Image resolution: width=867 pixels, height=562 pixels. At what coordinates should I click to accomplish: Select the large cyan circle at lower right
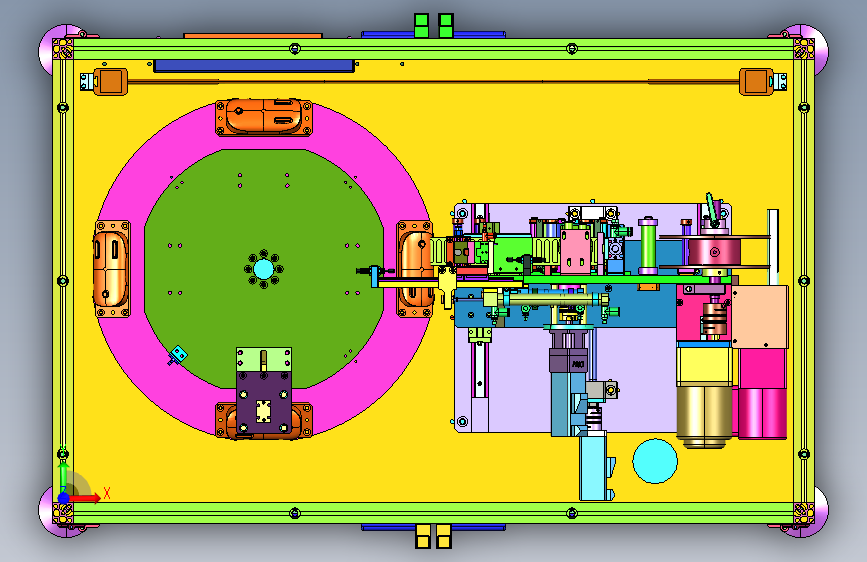655,461
